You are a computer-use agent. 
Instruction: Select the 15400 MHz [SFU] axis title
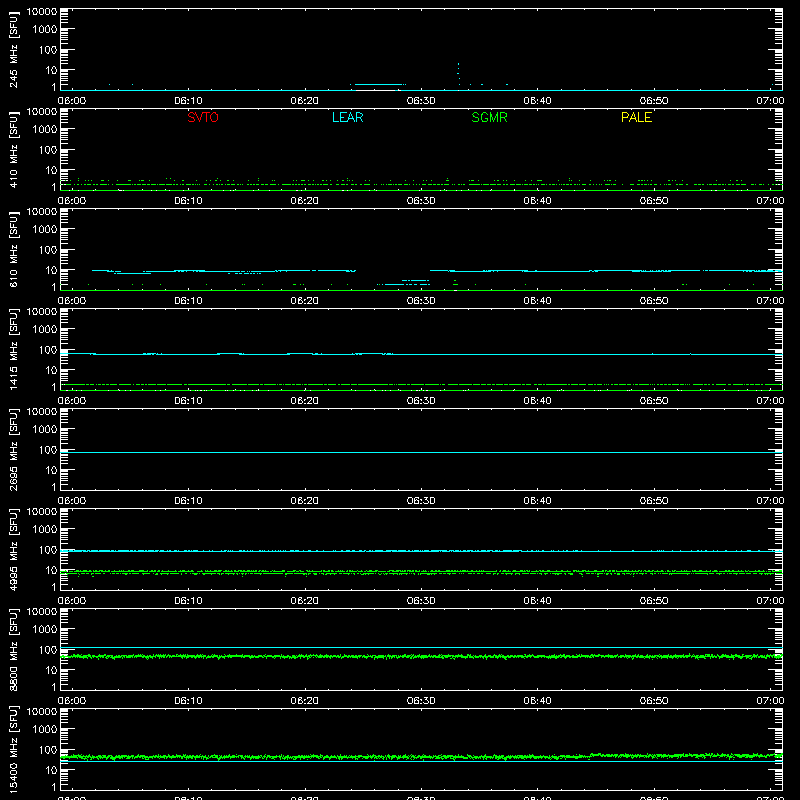(13, 749)
